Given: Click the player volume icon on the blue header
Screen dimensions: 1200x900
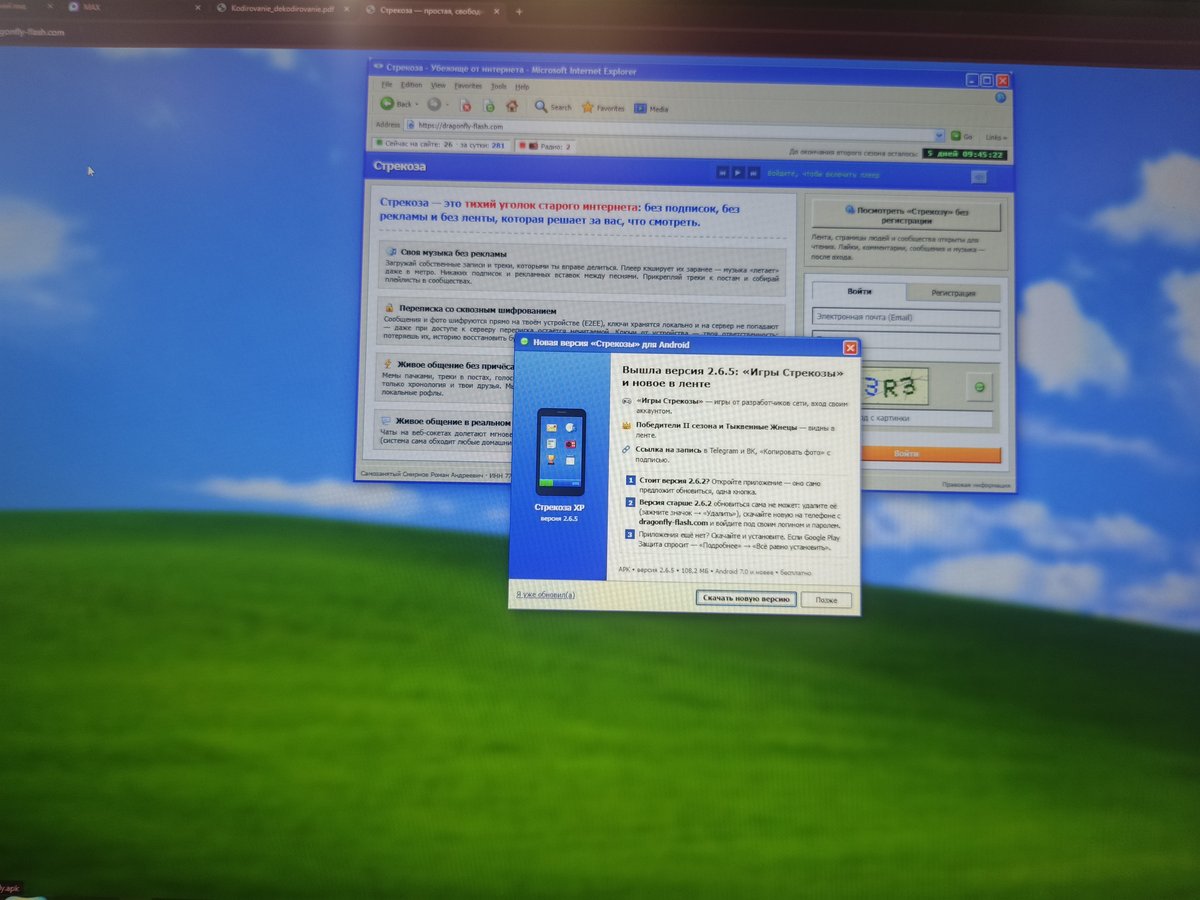Looking at the screenshot, I should coord(978,177).
